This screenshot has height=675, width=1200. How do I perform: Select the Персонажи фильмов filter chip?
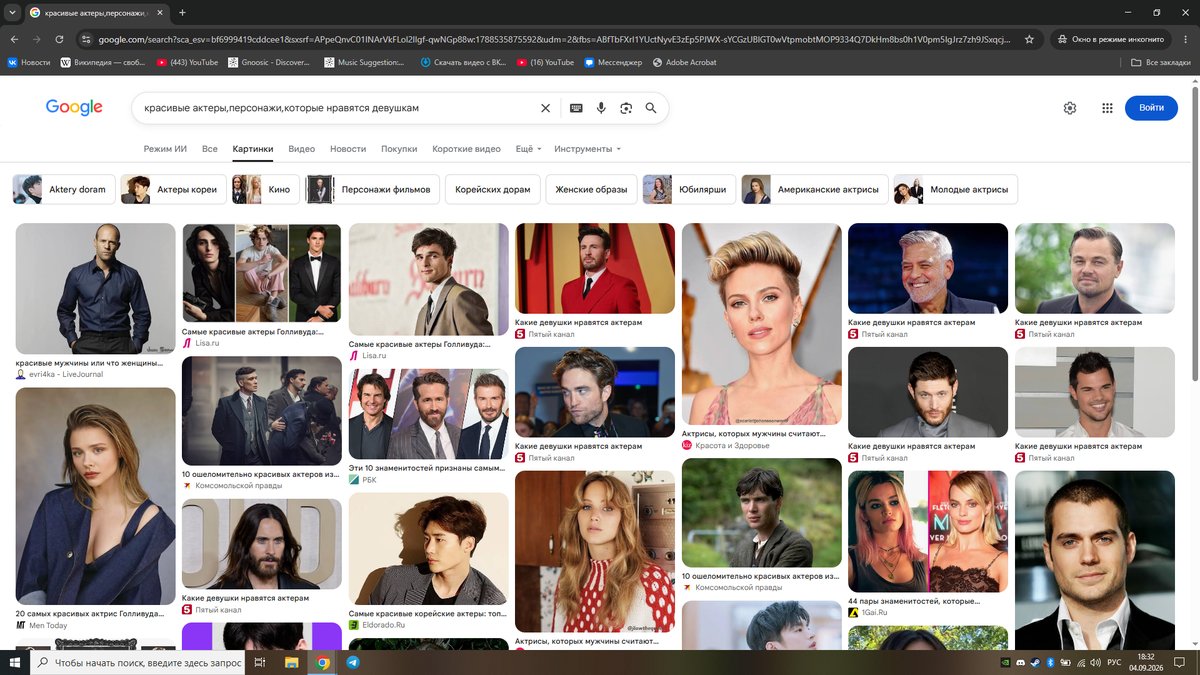coord(371,189)
